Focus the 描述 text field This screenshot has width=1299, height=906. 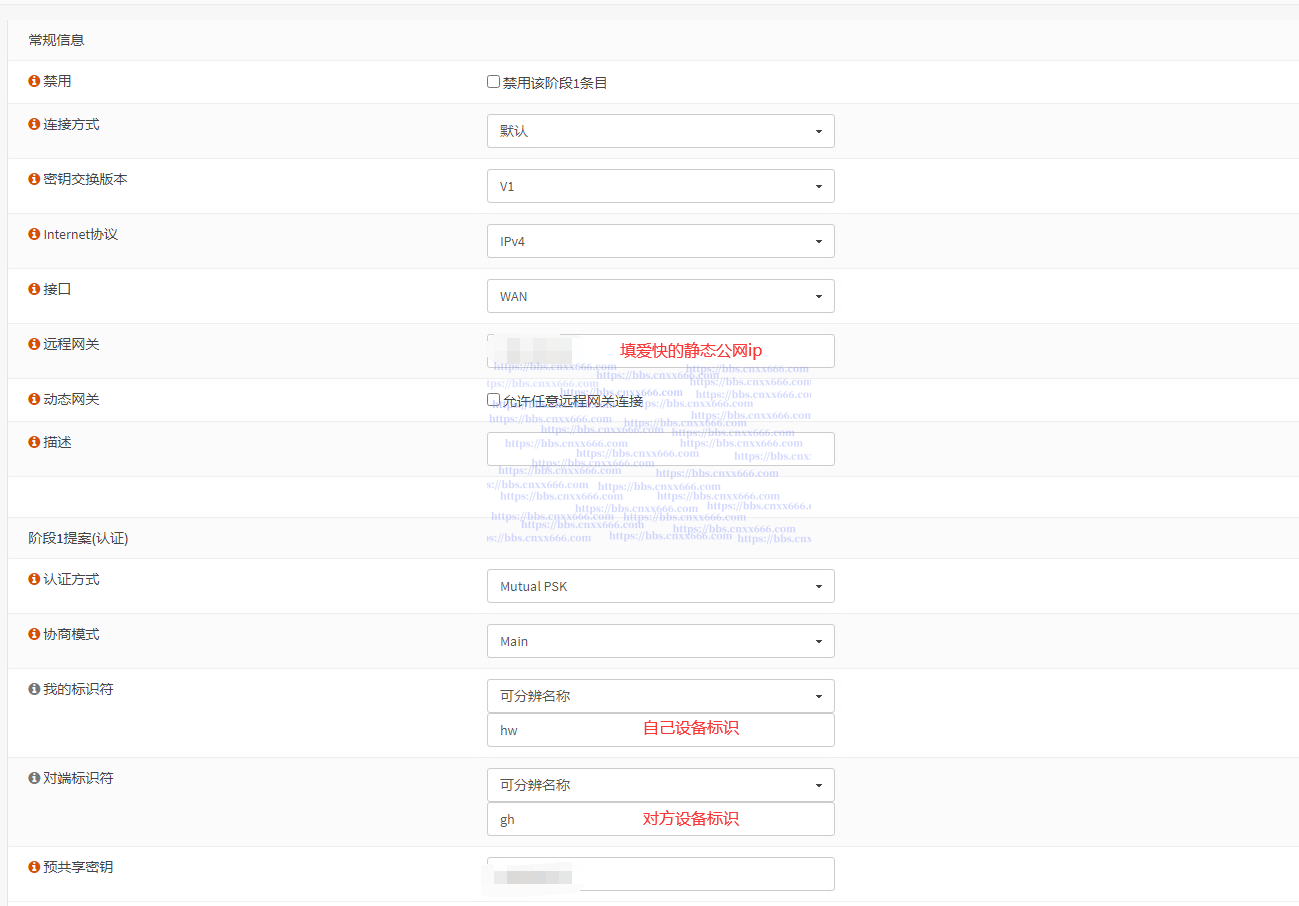tap(660, 449)
